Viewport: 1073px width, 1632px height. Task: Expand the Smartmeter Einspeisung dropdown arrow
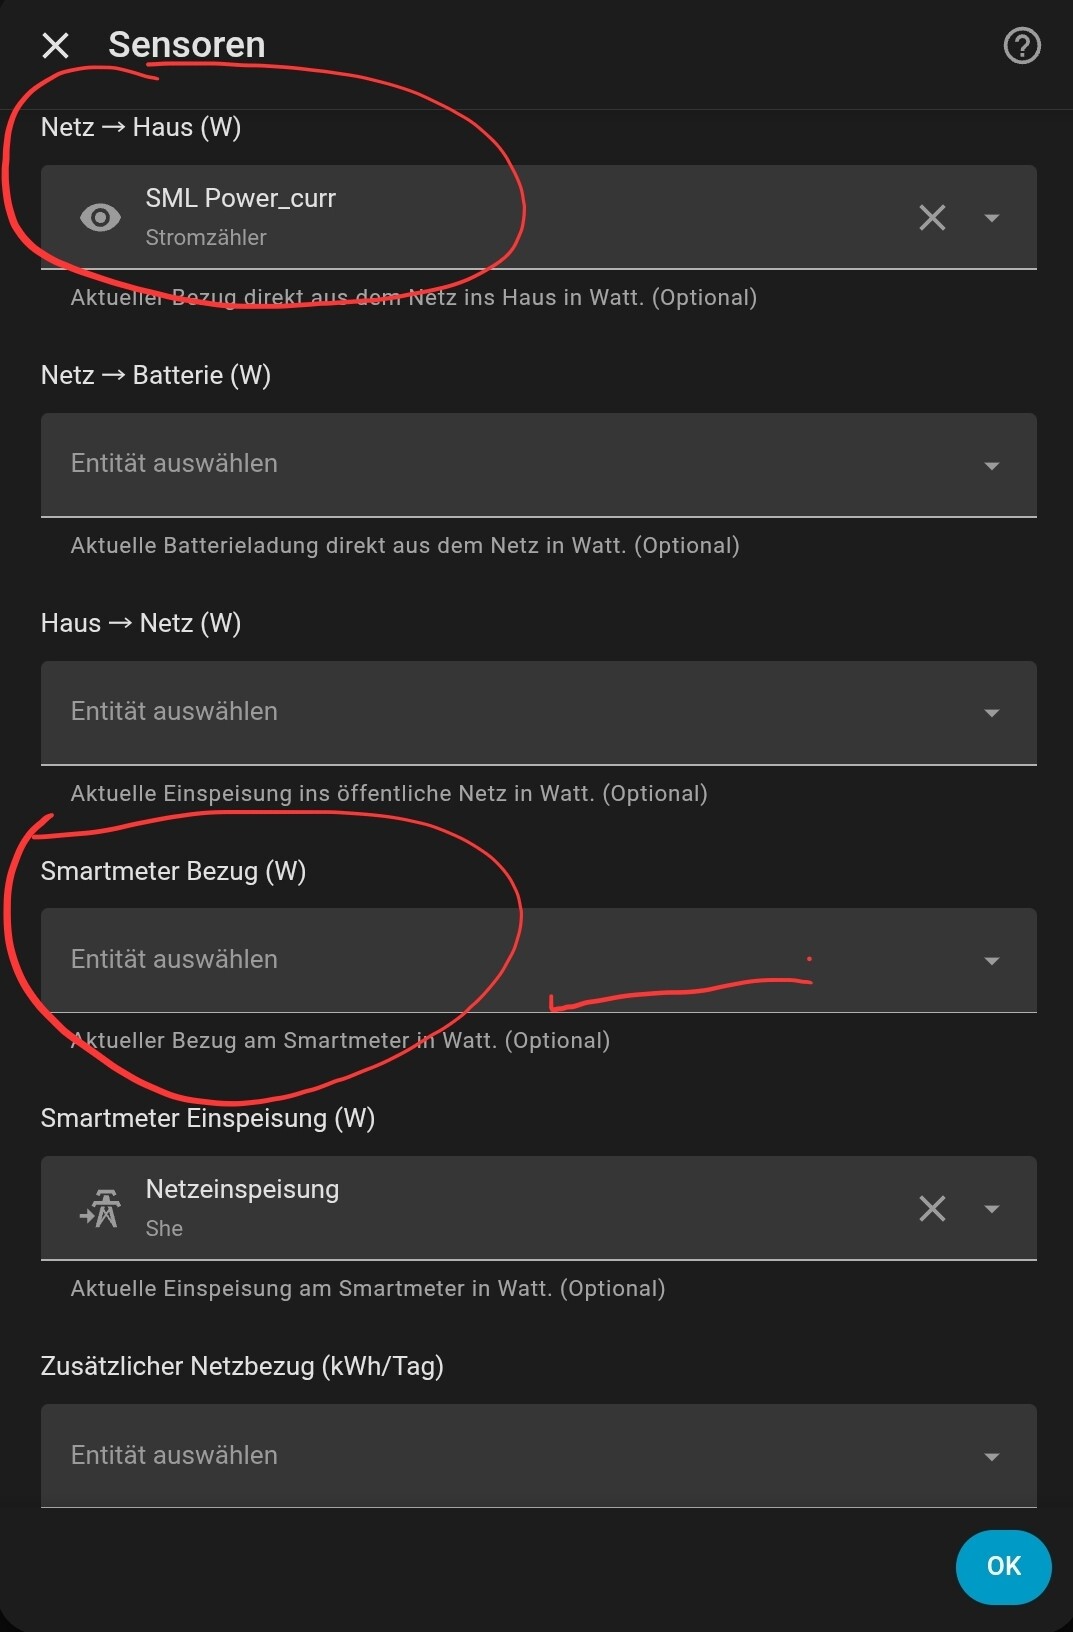click(x=992, y=1208)
